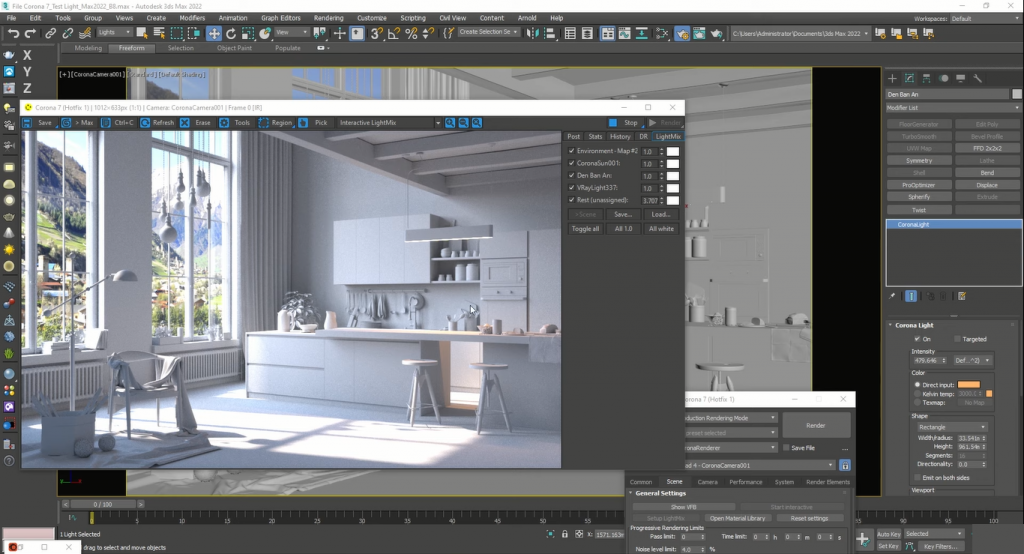The width and height of the screenshot is (1024, 554).
Task: Open the Create tab plus icon in command panel
Action: 893,78
